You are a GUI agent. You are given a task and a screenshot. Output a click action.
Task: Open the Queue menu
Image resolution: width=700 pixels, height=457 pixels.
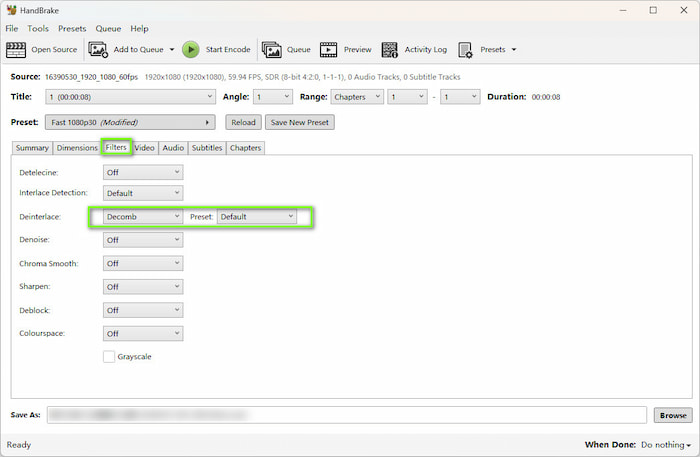click(108, 29)
